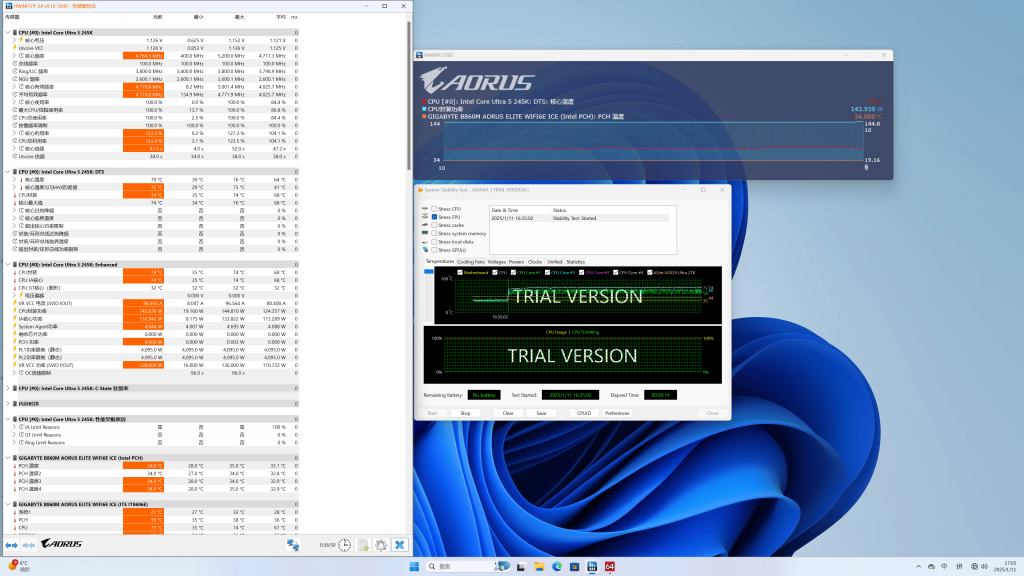This screenshot has width=1024, height=576.
Task: Open HWiNFO network remote monitoring icon
Action: tap(293, 545)
